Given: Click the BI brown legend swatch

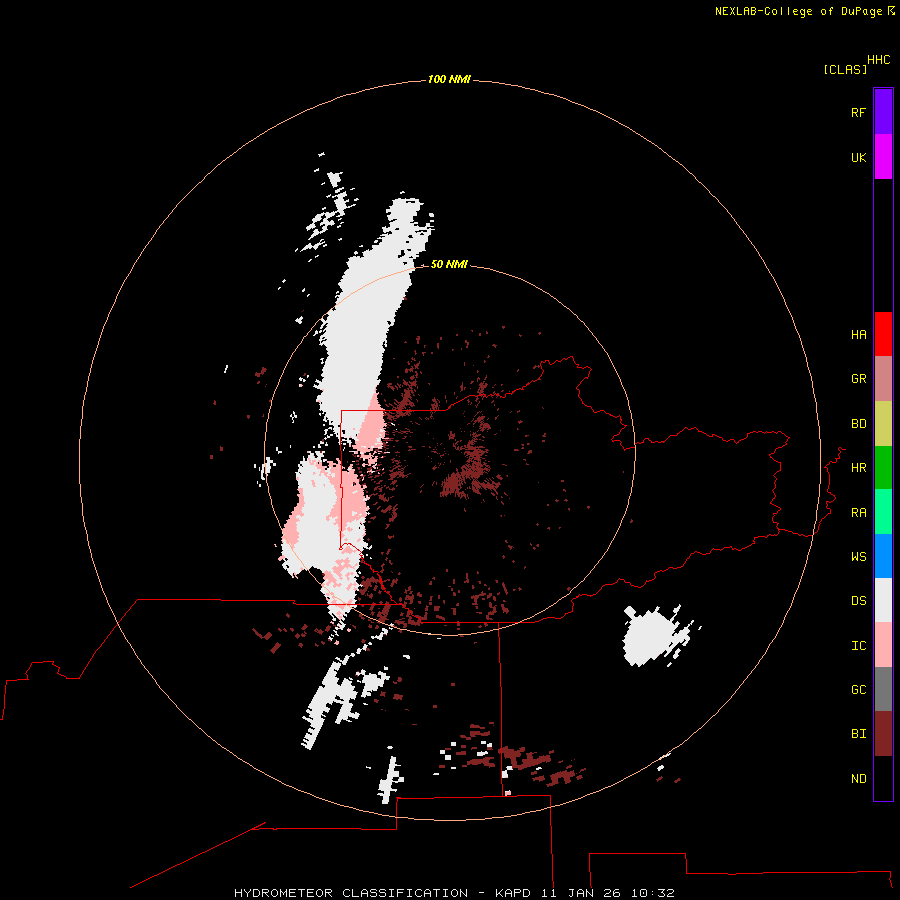Looking at the screenshot, I should point(883,734).
